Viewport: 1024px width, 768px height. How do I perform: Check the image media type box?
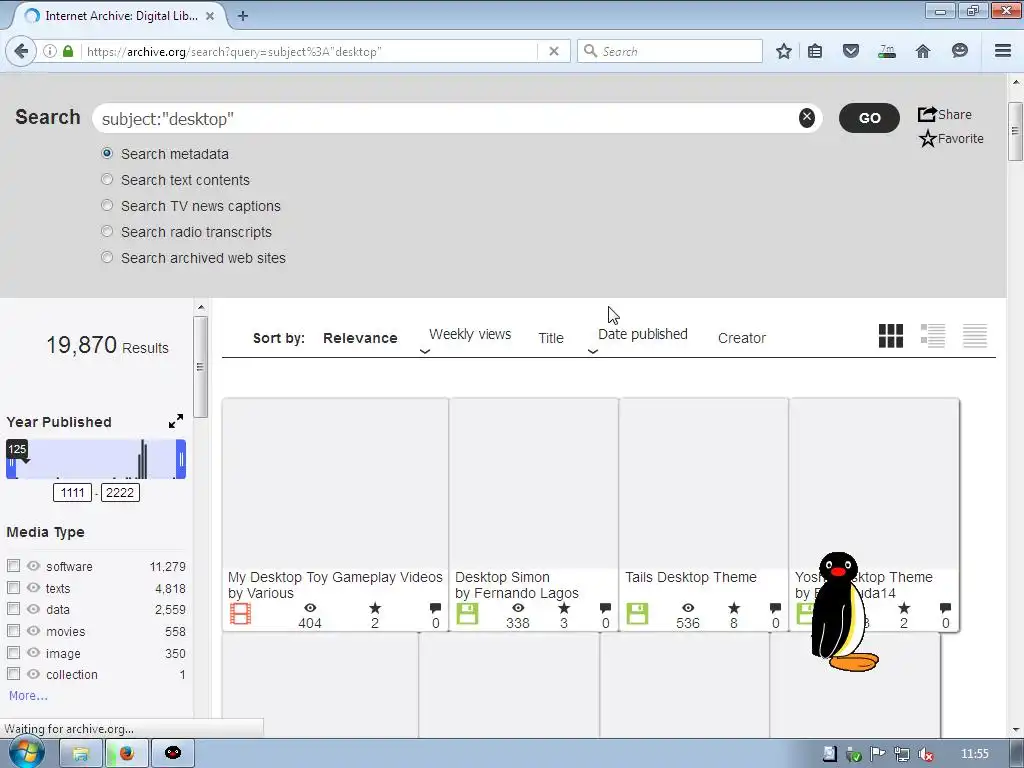coord(13,652)
